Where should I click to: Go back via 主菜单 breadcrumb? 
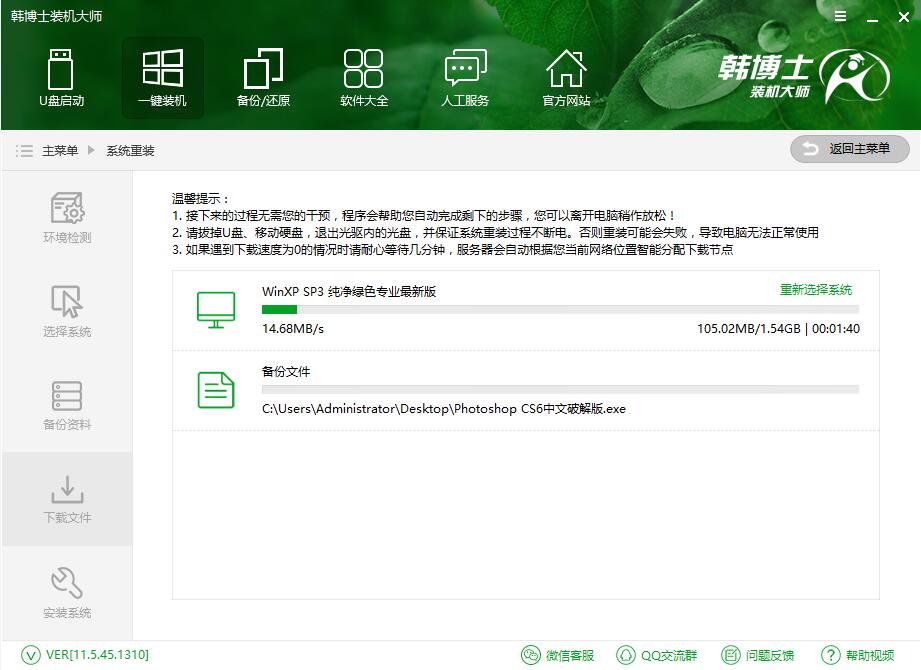[x=58, y=151]
